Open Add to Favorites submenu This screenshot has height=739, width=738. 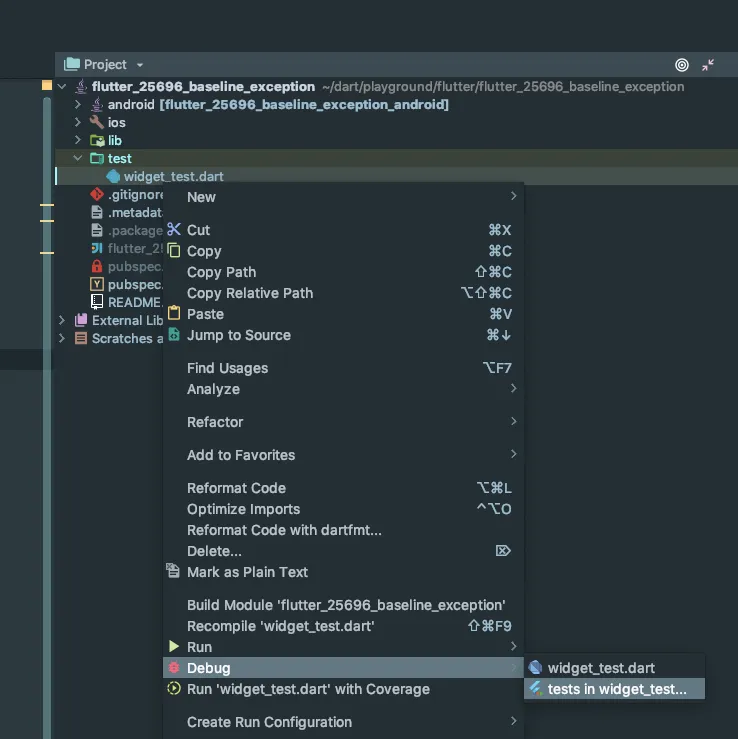tap(343, 455)
